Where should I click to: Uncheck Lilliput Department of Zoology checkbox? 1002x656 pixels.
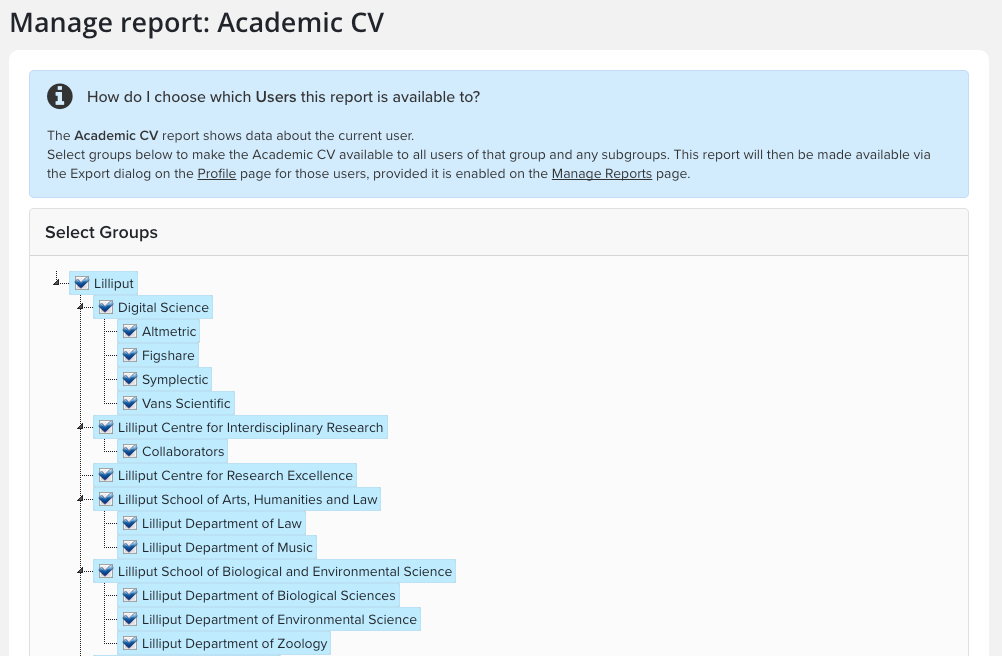(x=130, y=644)
